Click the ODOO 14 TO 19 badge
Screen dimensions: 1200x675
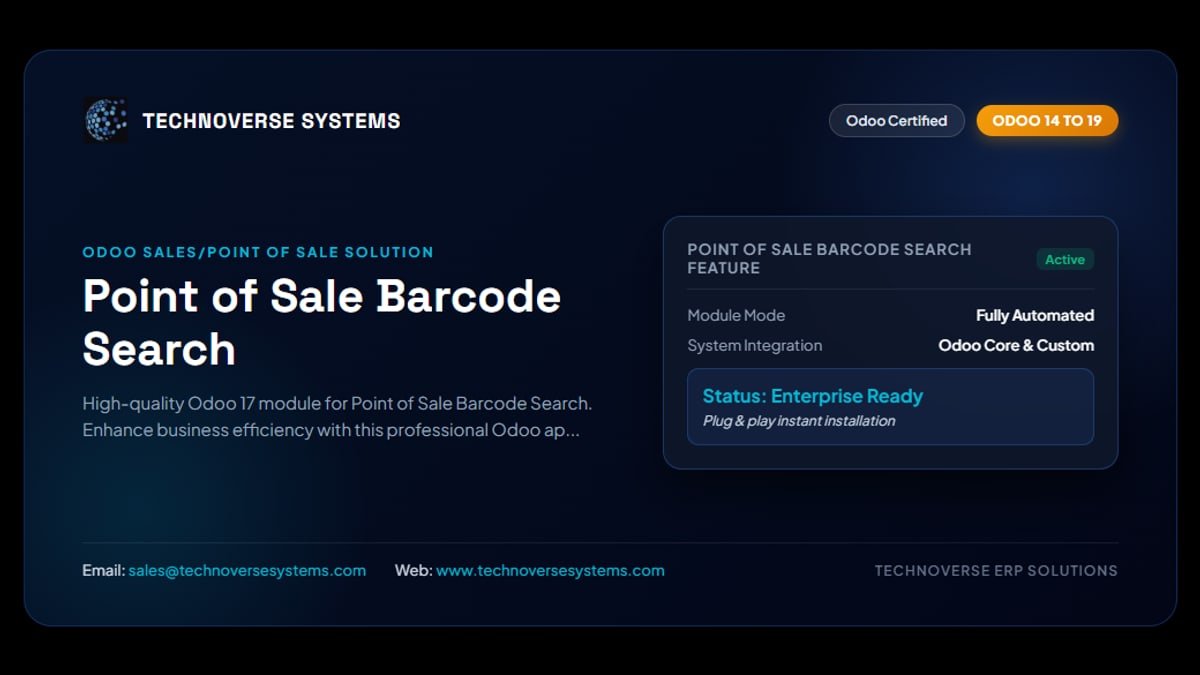[1047, 121]
